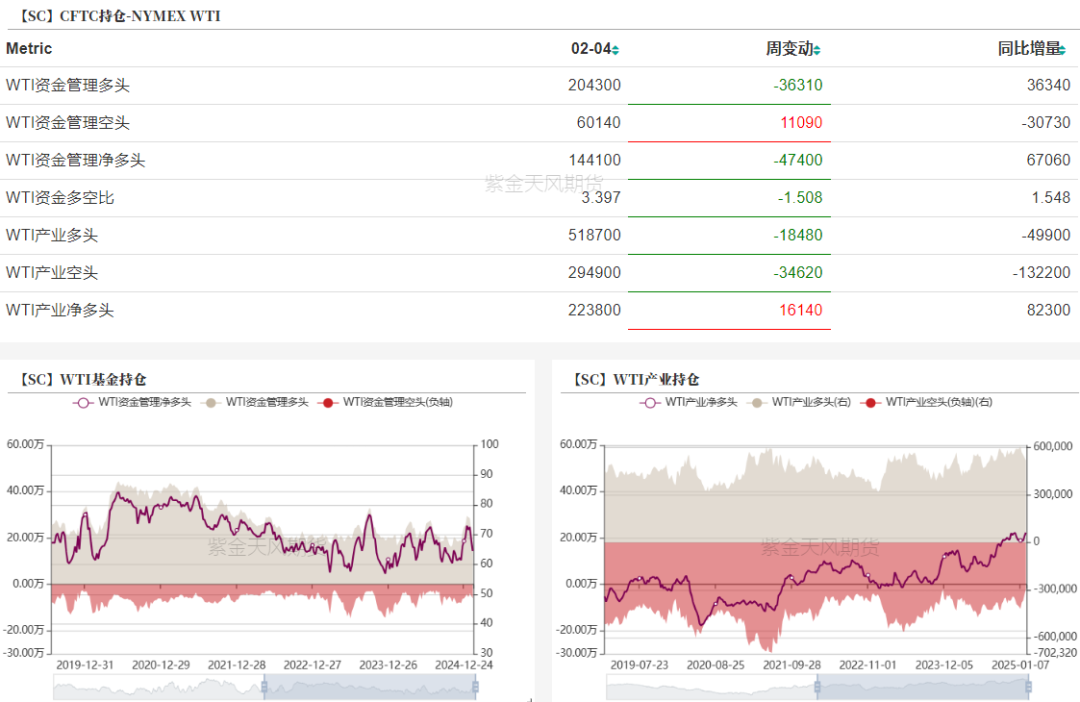Click sort arrows beside 周变动 column
Screen dimensions: 1080x702
click(818, 50)
